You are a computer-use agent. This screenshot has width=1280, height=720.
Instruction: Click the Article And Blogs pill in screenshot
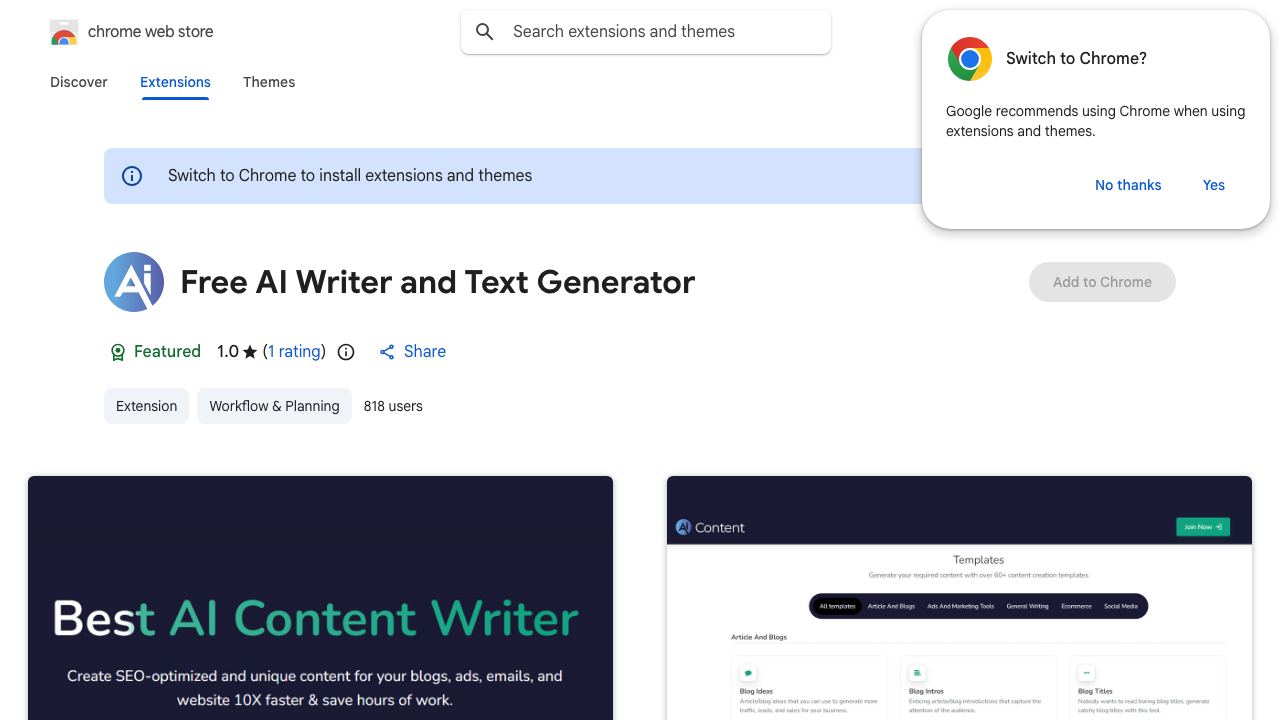pyautogui.click(x=891, y=606)
